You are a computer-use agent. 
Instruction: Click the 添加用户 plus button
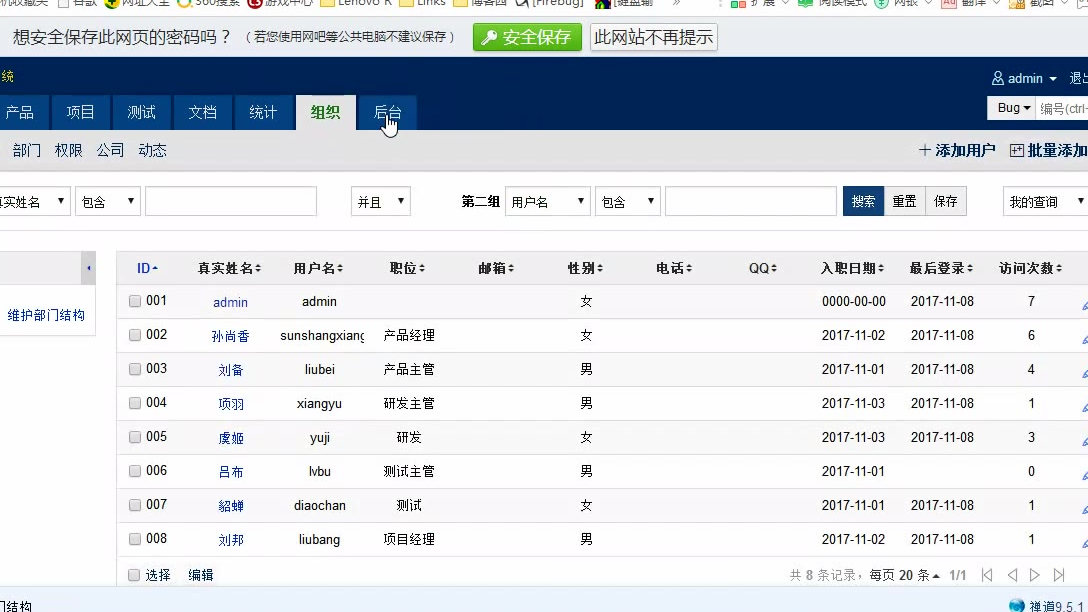click(957, 150)
